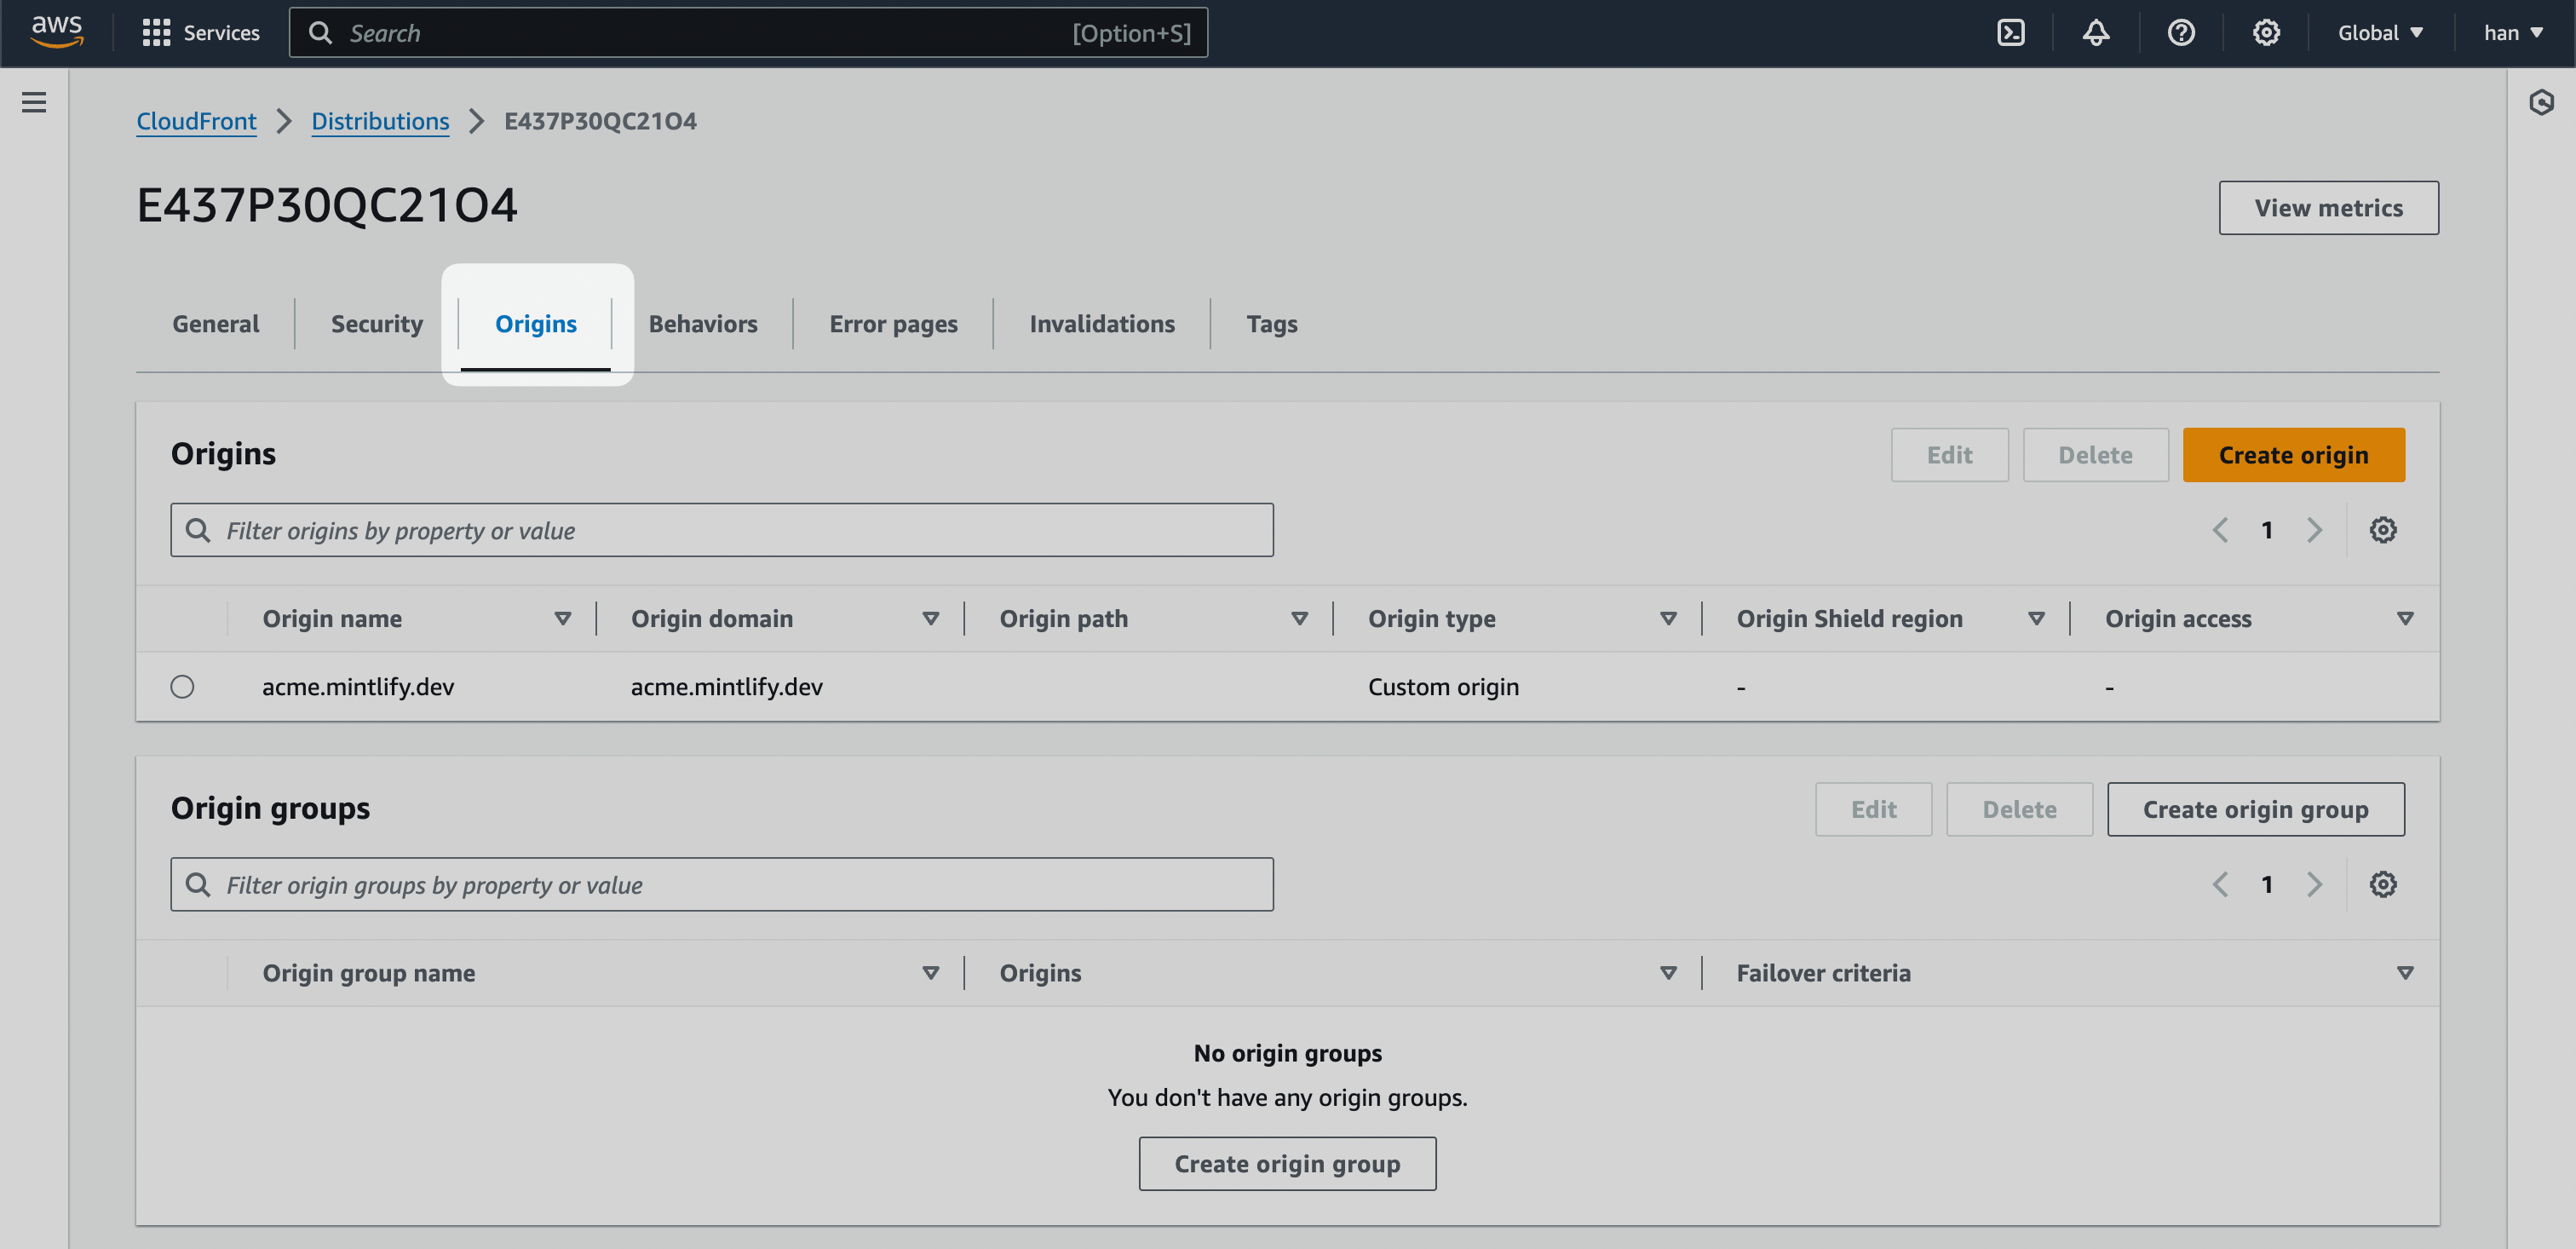
Task: Click Create origin group under empty state
Action: click(1287, 1163)
